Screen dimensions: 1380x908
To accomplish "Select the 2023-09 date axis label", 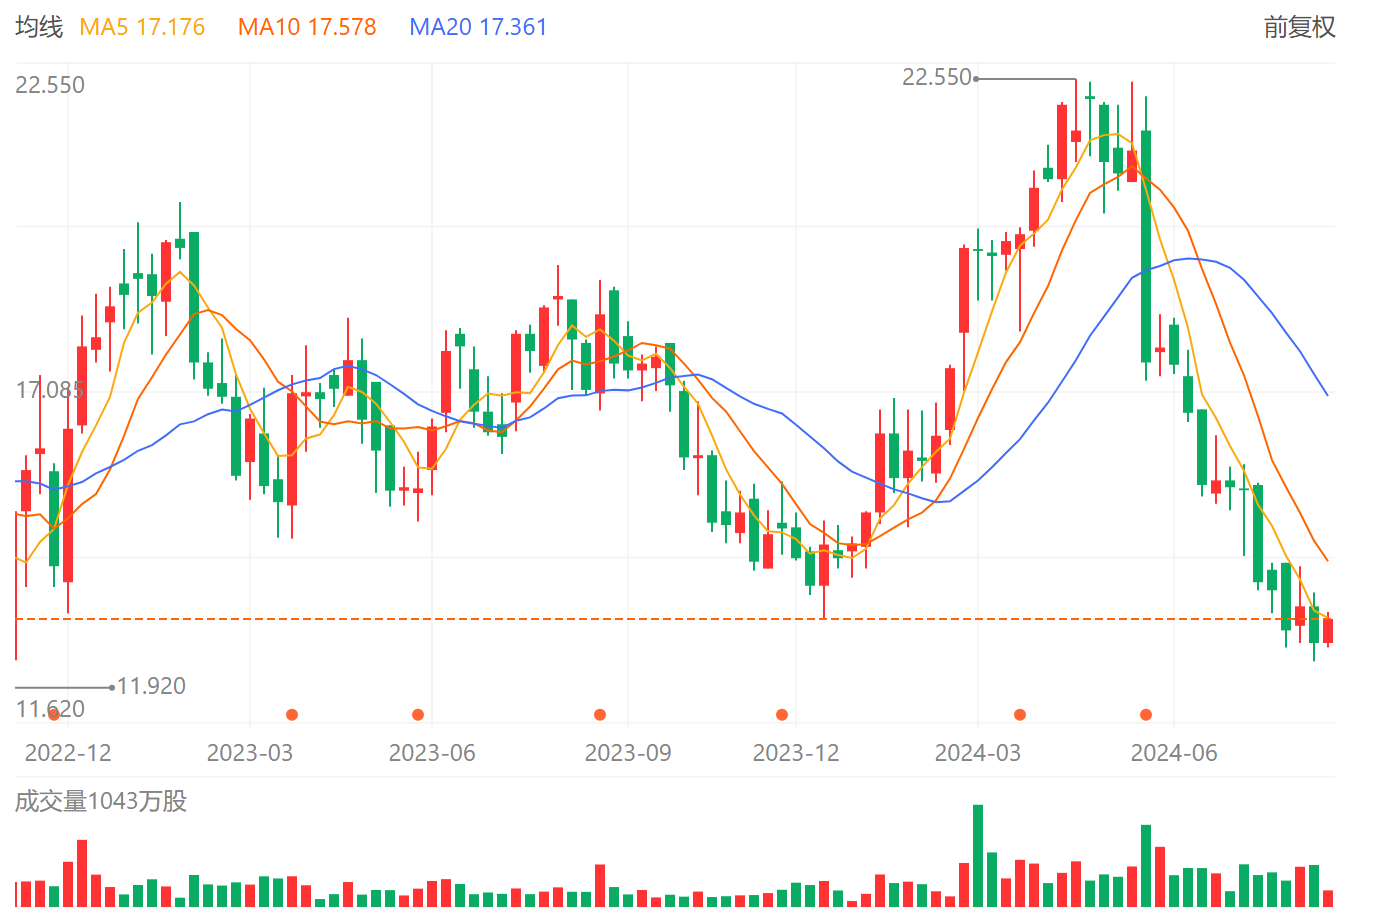I will (628, 753).
